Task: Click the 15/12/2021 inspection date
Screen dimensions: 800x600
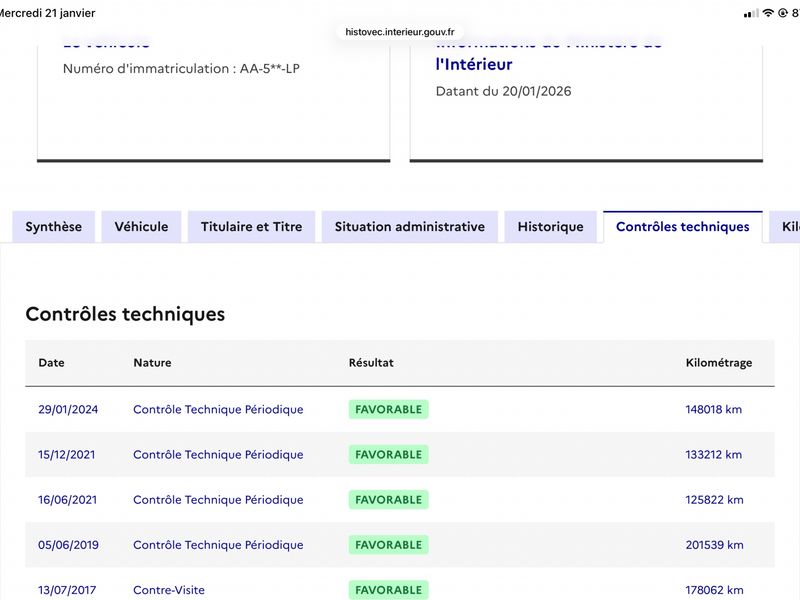Action: pyautogui.click(x=68, y=454)
